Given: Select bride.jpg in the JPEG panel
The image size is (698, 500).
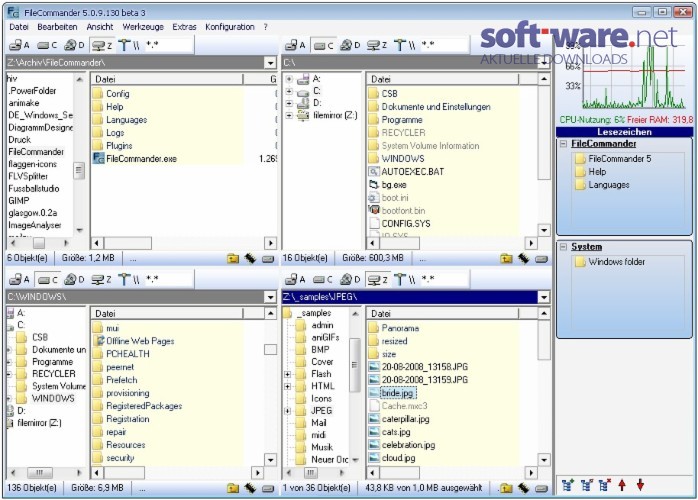Looking at the screenshot, I should [398, 393].
